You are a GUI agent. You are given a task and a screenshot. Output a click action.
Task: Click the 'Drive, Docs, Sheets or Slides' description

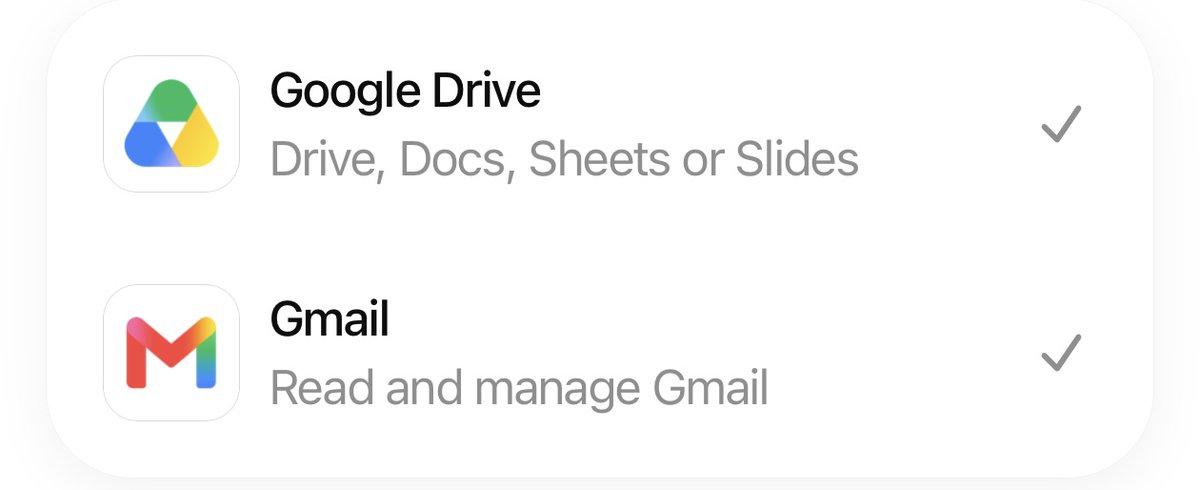(x=564, y=160)
